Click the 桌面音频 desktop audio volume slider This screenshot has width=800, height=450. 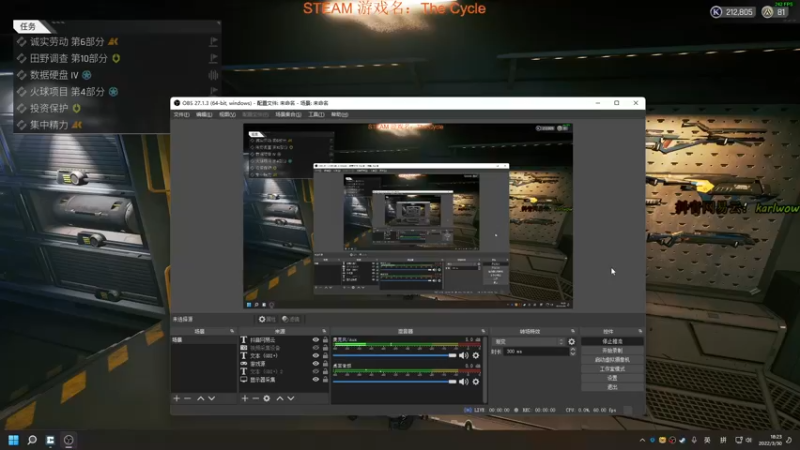coord(394,382)
